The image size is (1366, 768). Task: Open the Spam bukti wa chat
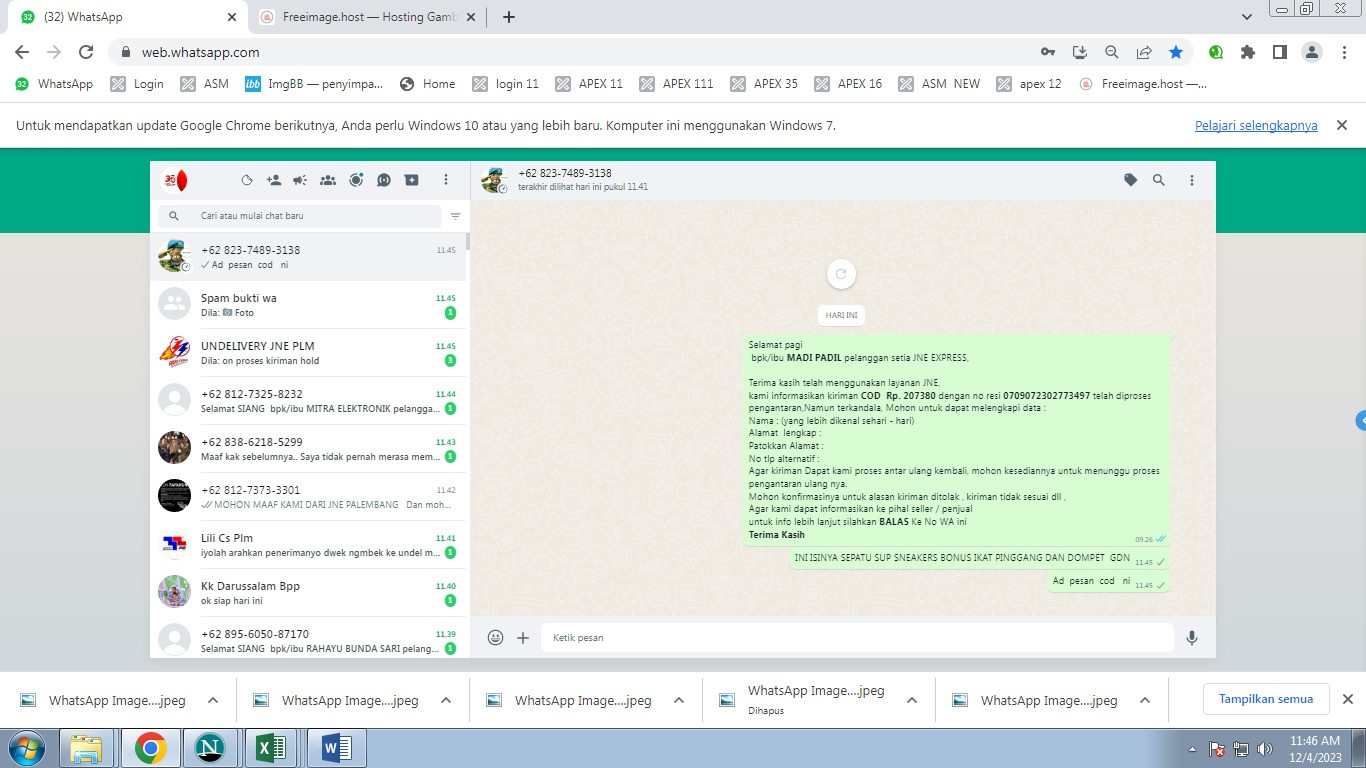[308, 305]
